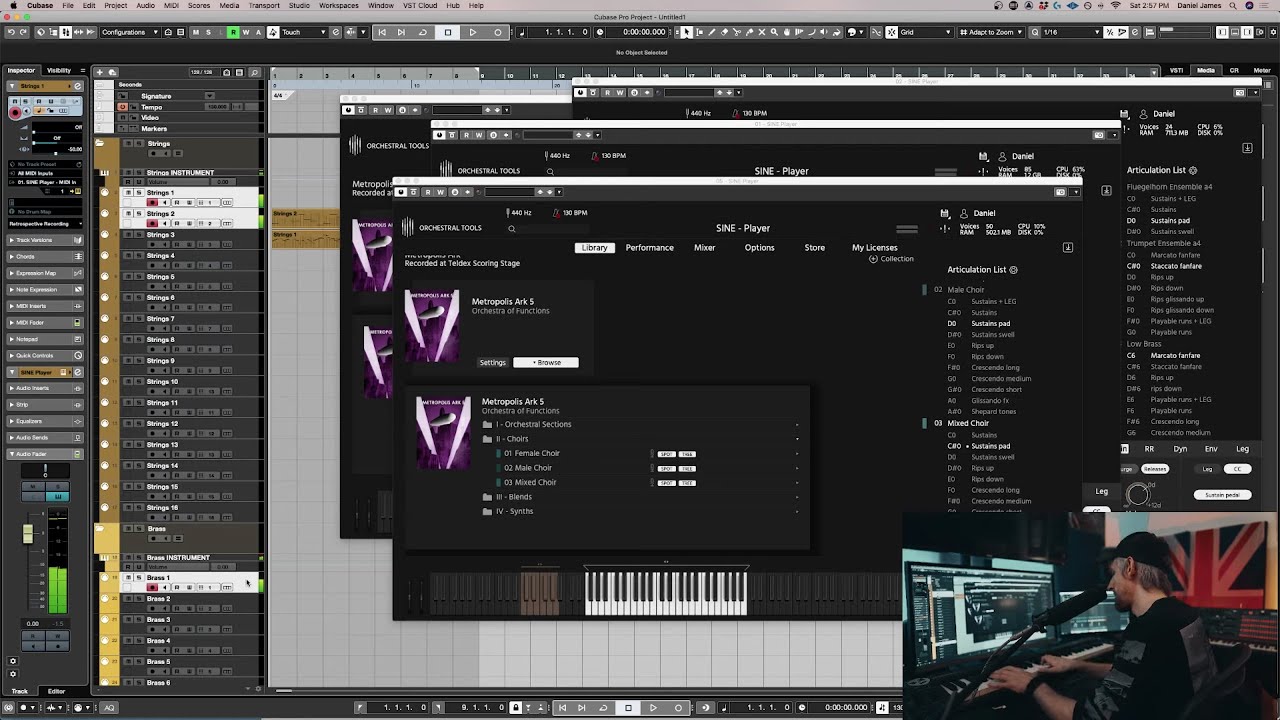Expand IV - Synths folder
This screenshot has width=1280, height=720.
[x=514, y=511]
